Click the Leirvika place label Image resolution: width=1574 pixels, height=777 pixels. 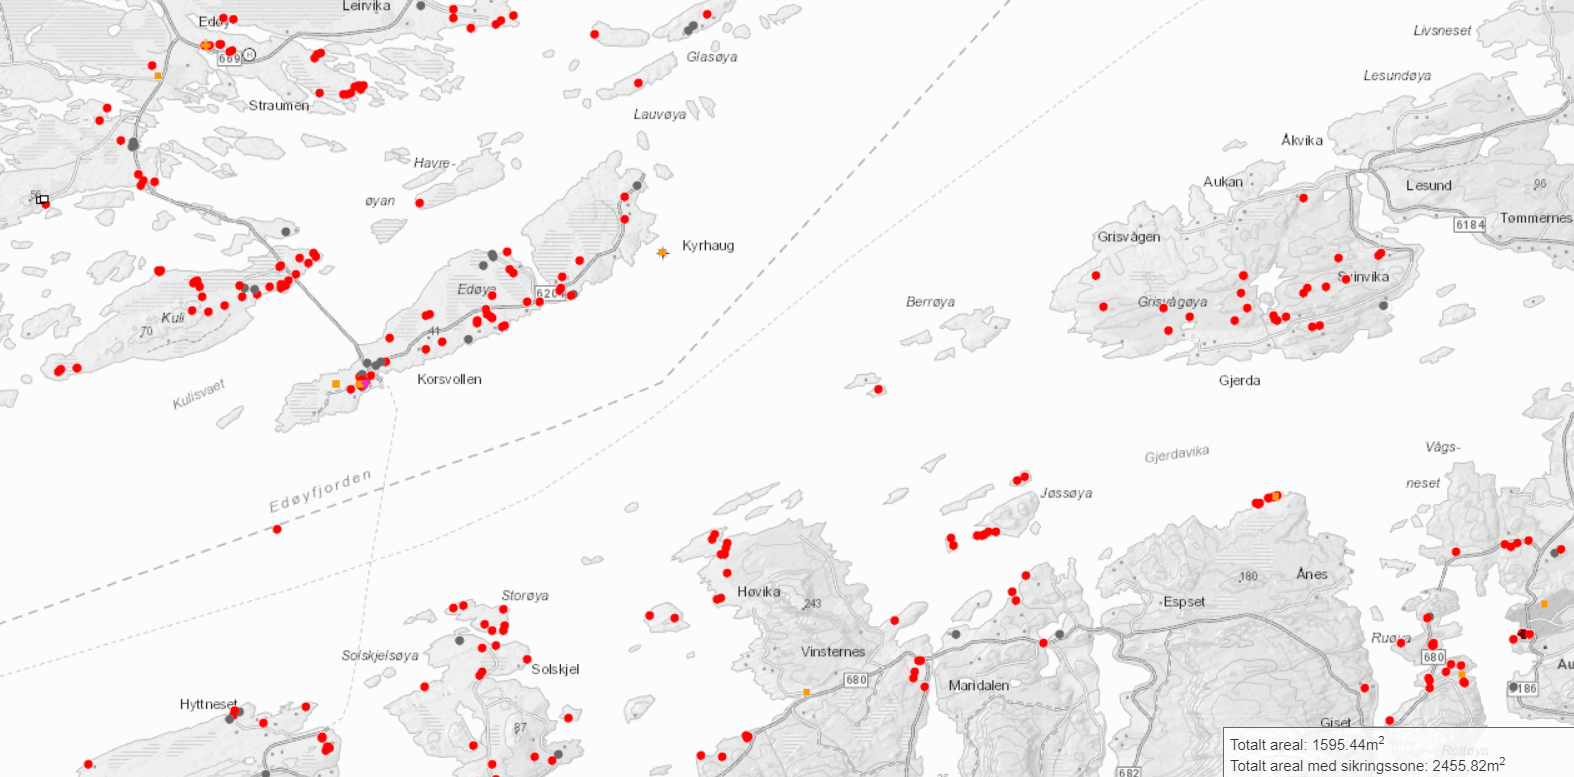[366, 6]
